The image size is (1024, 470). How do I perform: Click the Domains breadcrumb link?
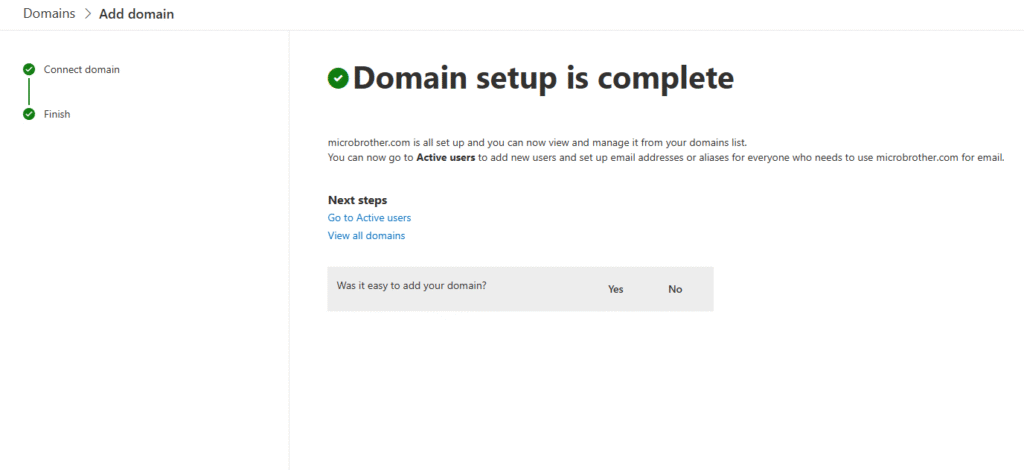(x=49, y=14)
